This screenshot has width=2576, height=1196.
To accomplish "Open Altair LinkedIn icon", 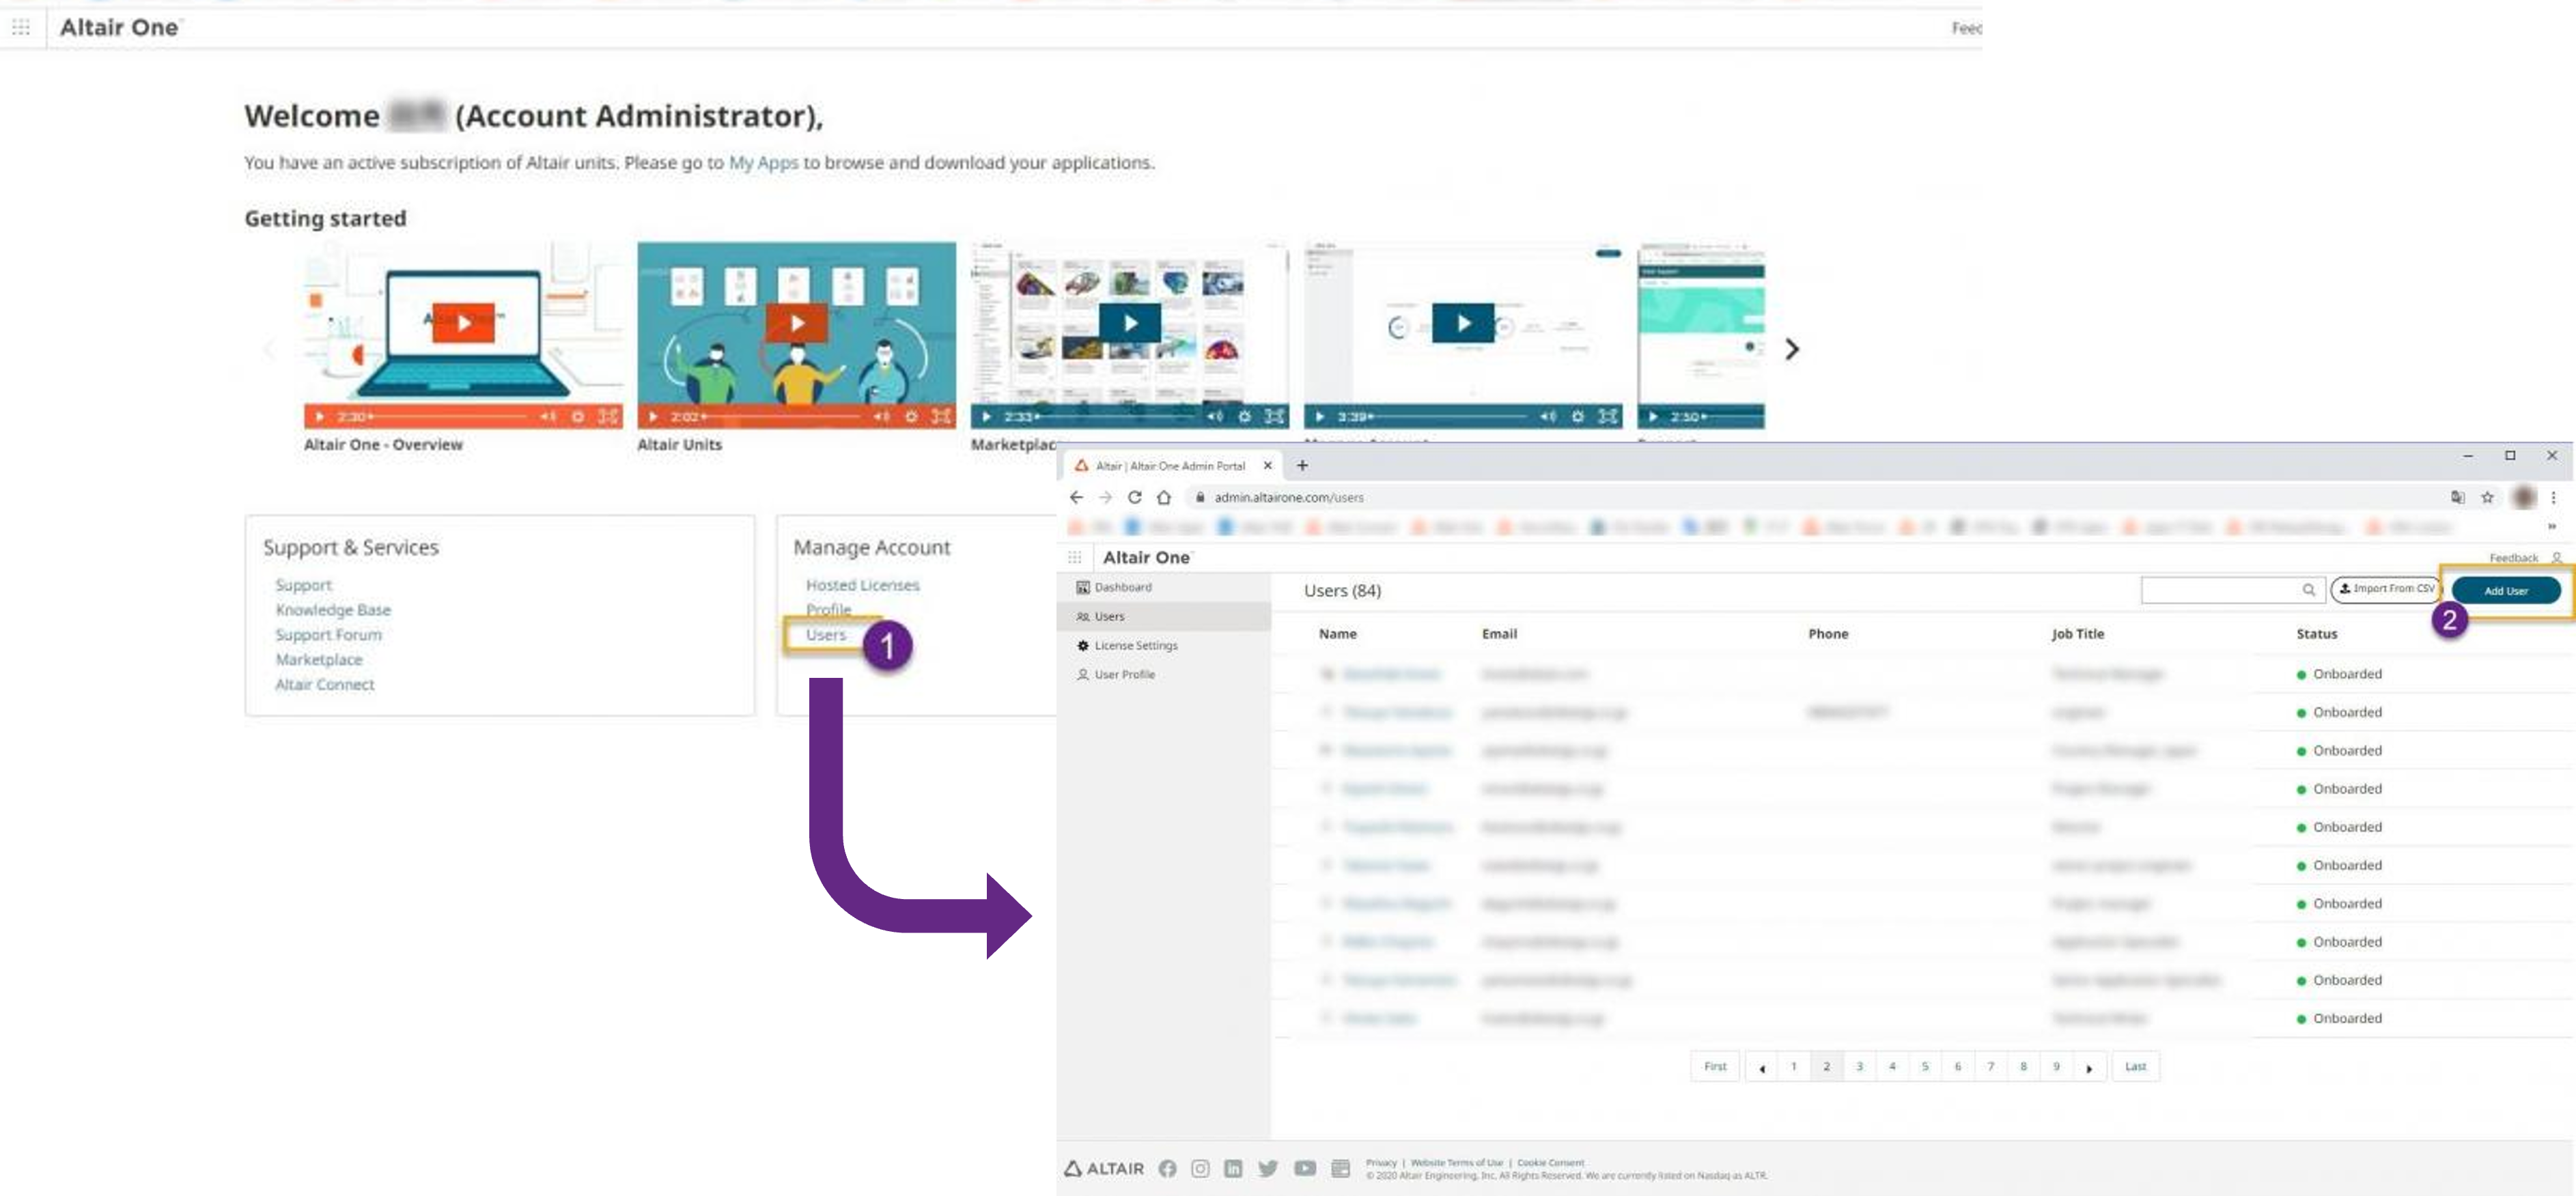I will 1233,1168.
